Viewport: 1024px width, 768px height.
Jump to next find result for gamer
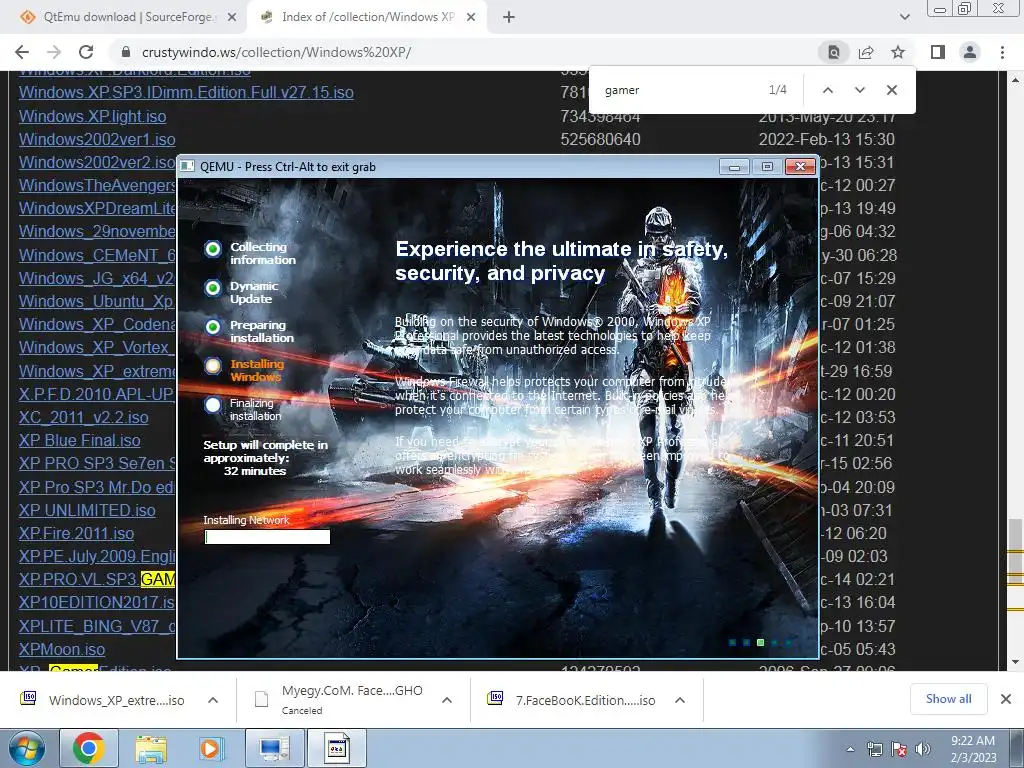pos(859,90)
